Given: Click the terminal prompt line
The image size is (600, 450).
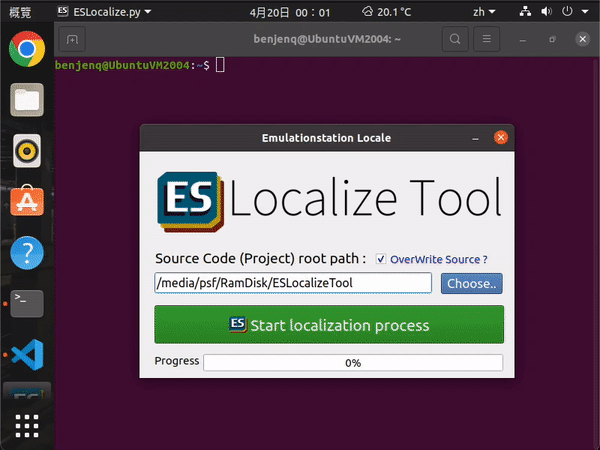Looking at the screenshot, I should (x=140, y=65).
